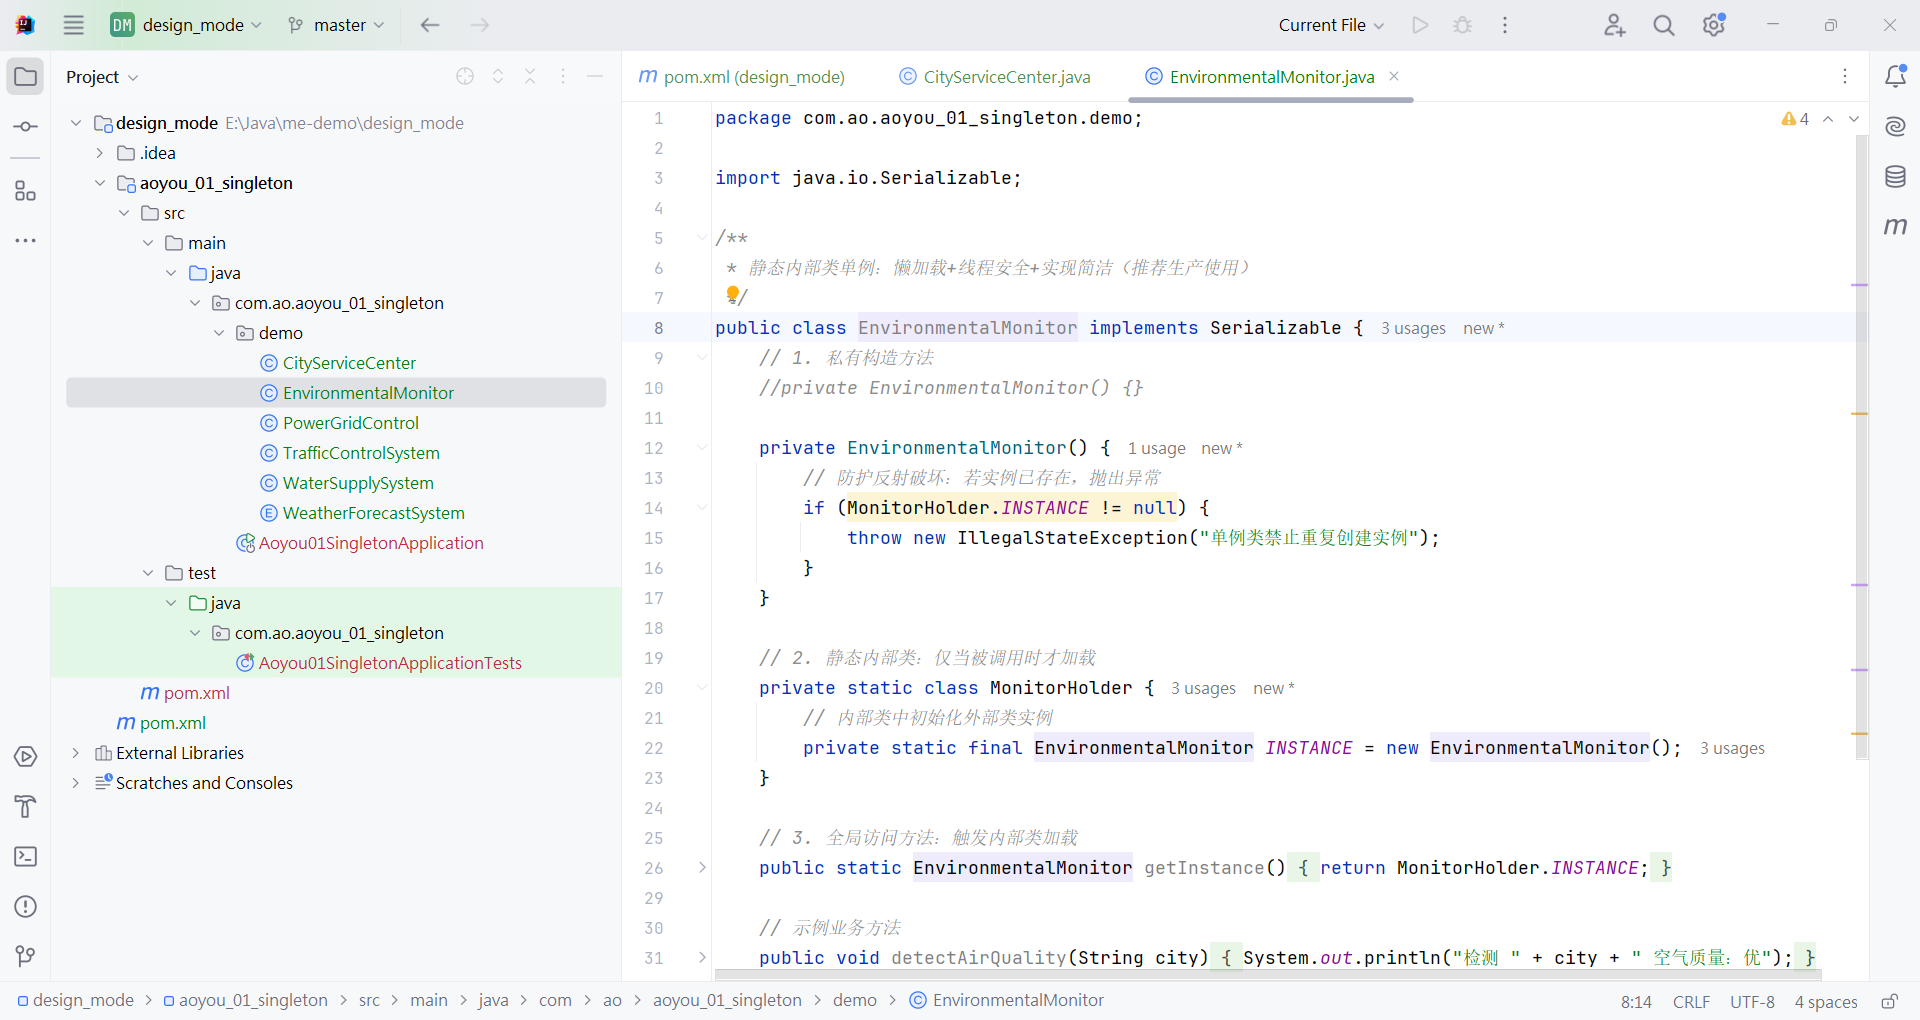Switch to the pom.xml (design_mode) tab
1920x1020 pixels.
point(753,77)
